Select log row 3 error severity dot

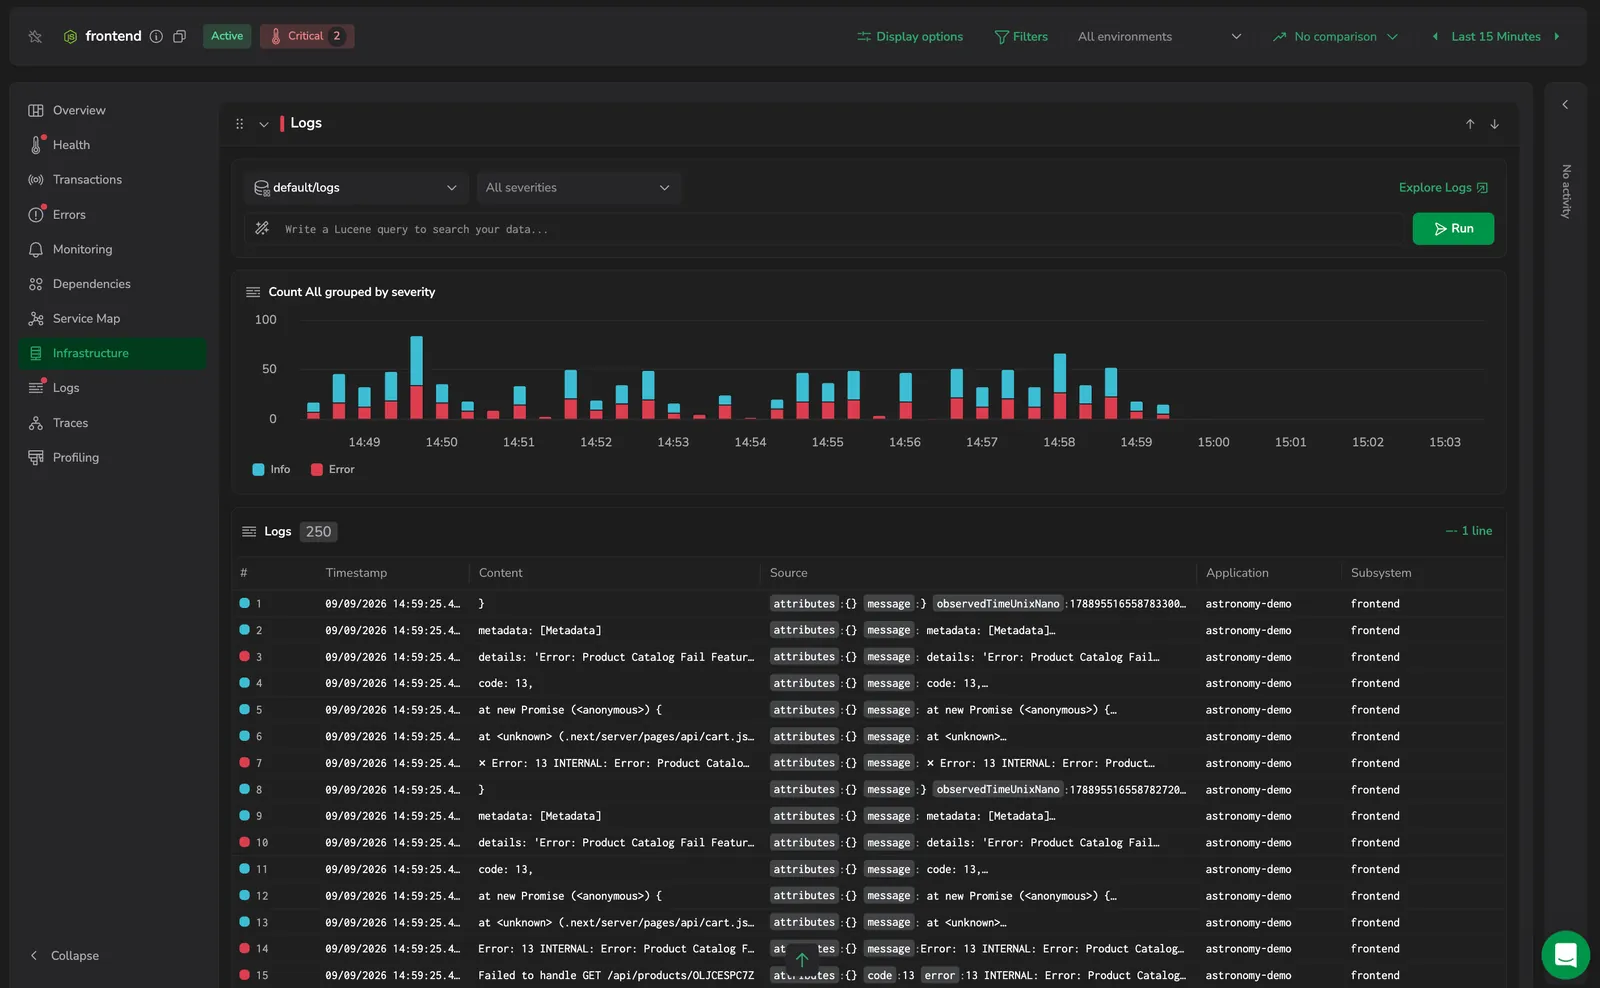pyautogui.click(x=244, y=656)
